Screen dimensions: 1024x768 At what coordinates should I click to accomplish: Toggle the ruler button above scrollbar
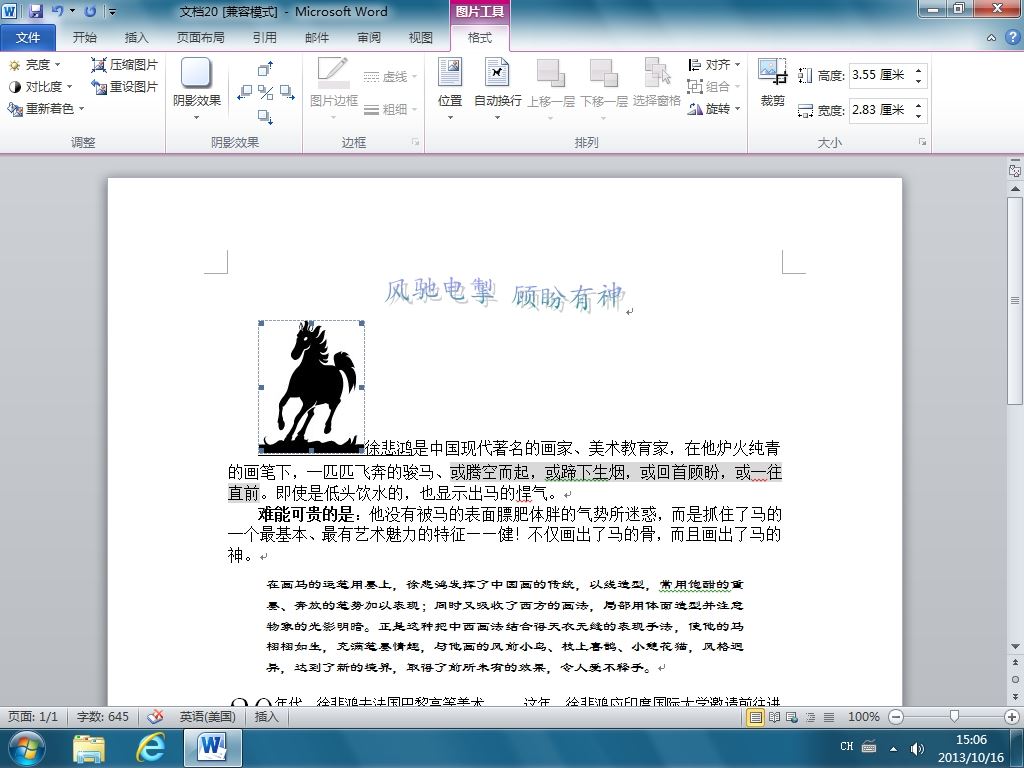(1015, 170)
